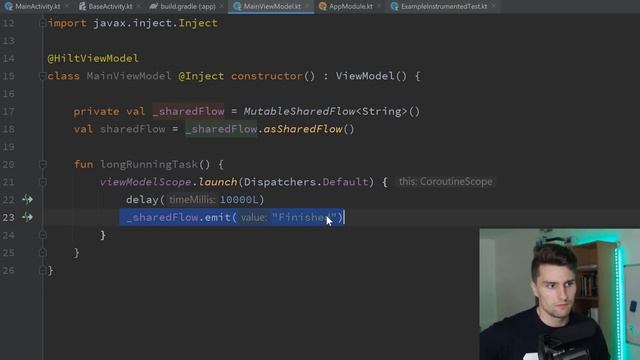Close the MainViewModel.kt tab
This screenshot has height=360, width=640.
[x=307, y=7]
